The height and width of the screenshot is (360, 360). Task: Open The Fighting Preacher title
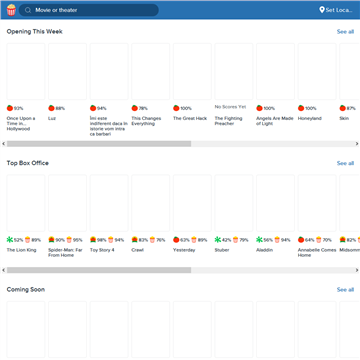point(229,121)
